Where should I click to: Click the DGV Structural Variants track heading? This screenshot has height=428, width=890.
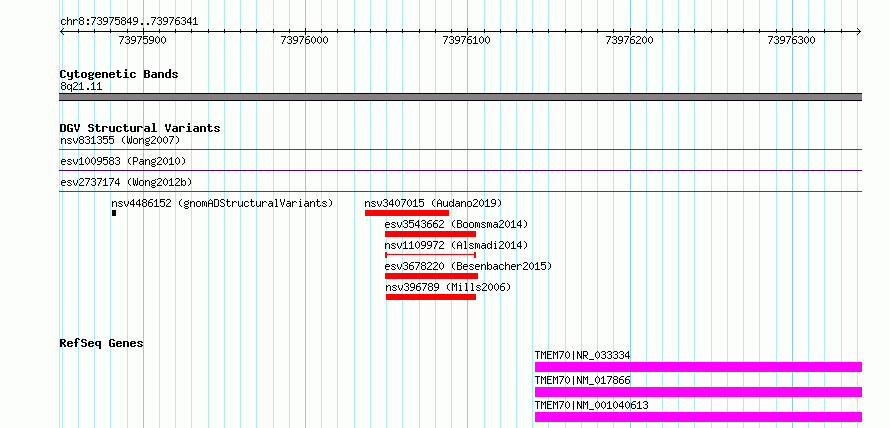pos(140,128)
